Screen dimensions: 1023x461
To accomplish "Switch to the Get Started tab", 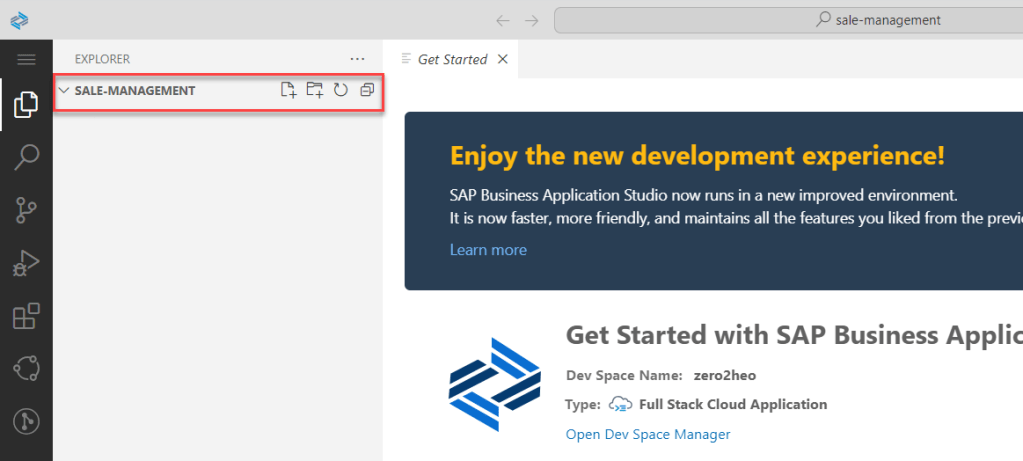I will pyautogui.click(x=452, y=59).
